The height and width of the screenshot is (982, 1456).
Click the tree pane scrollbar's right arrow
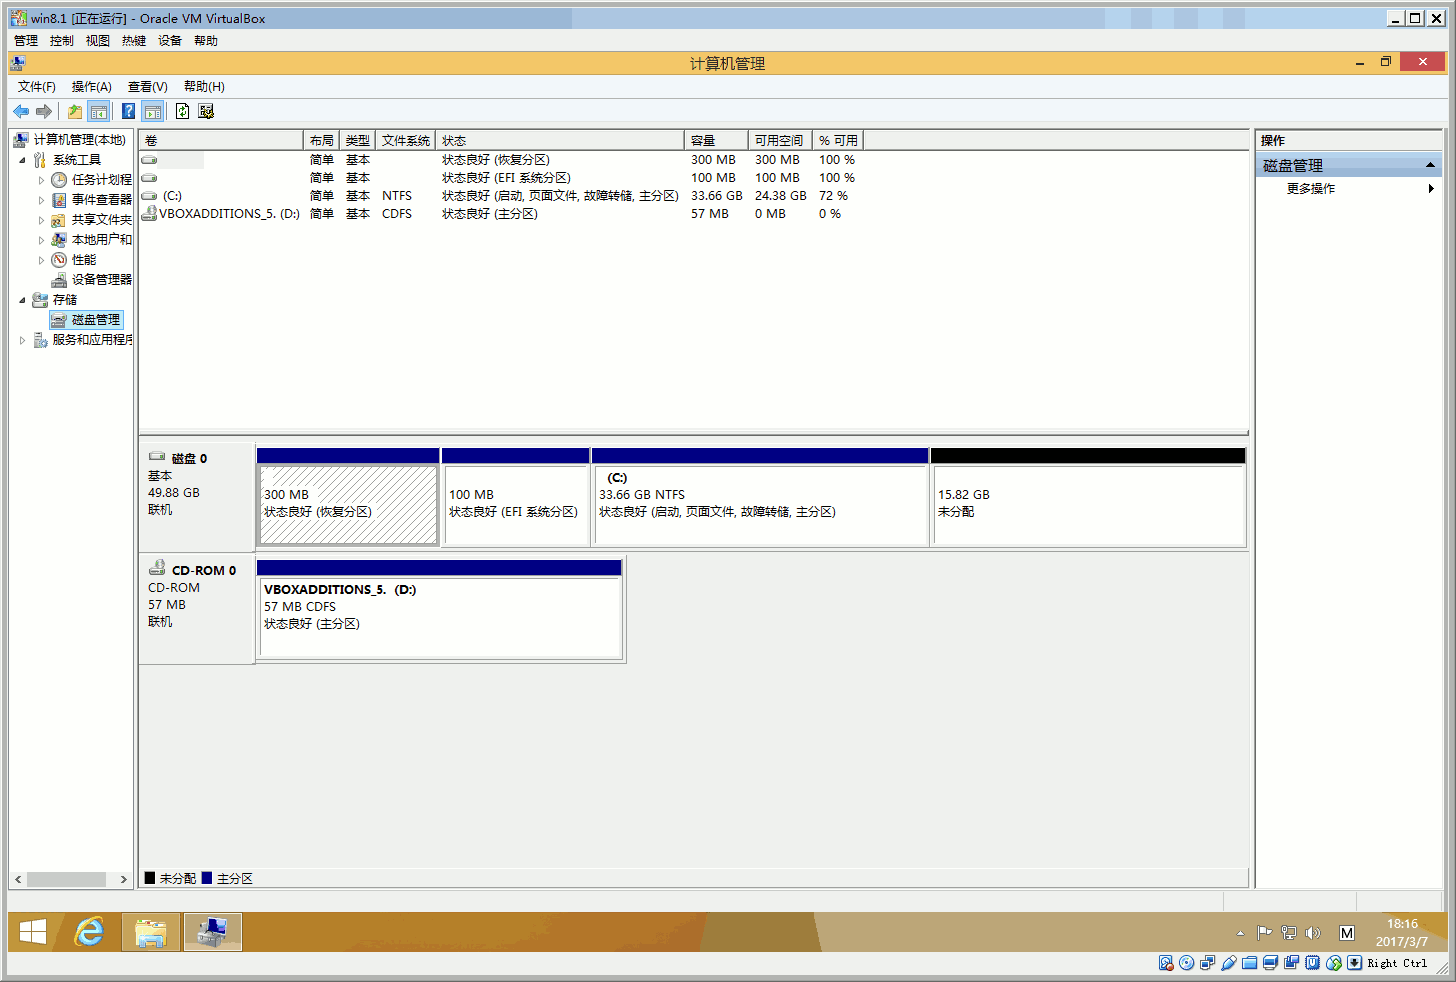123,879
